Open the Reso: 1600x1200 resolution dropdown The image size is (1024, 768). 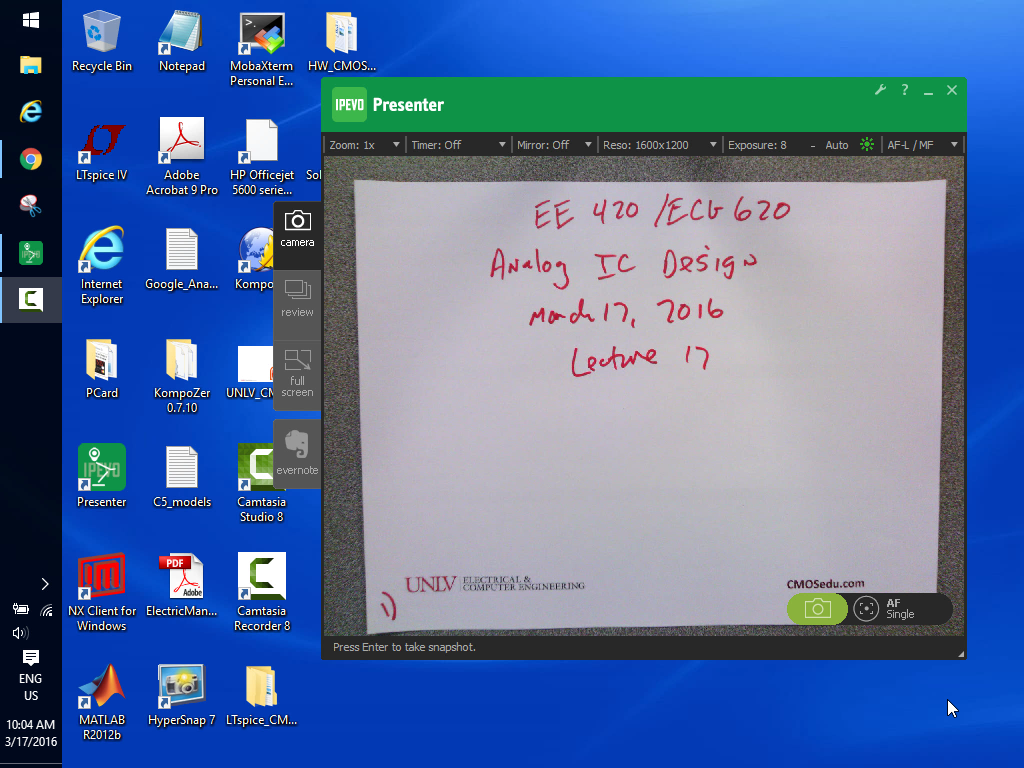pyautogui.click(x=659, y=145)
